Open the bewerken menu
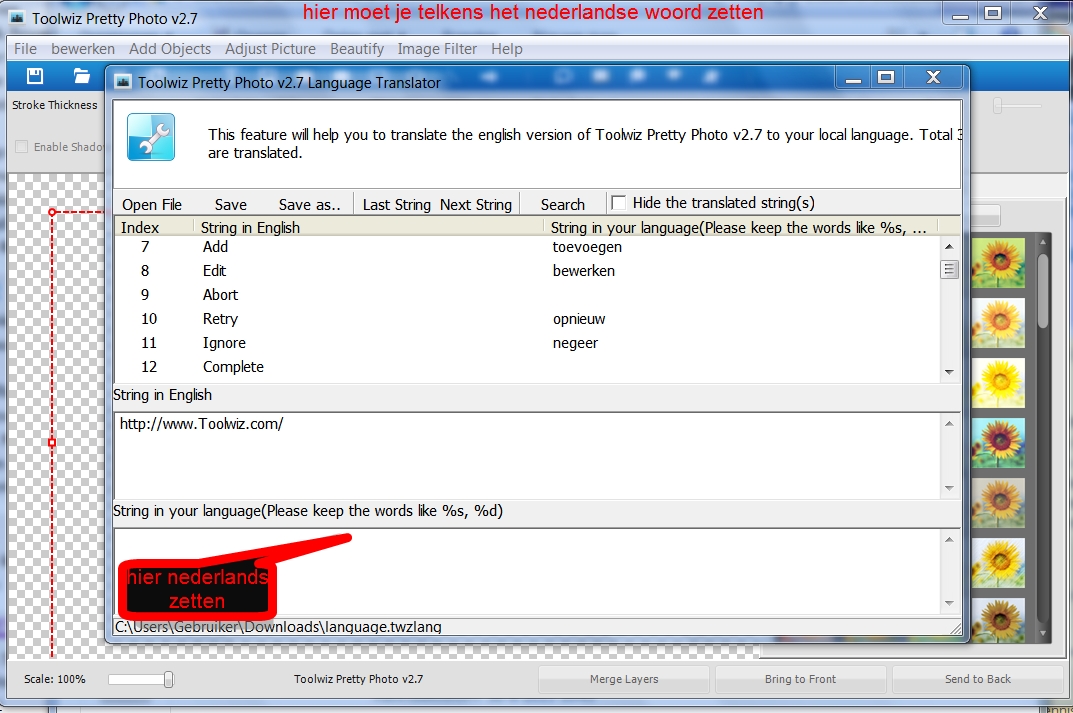Viewport: 1073px width, 713px height. tap(83, 49)
